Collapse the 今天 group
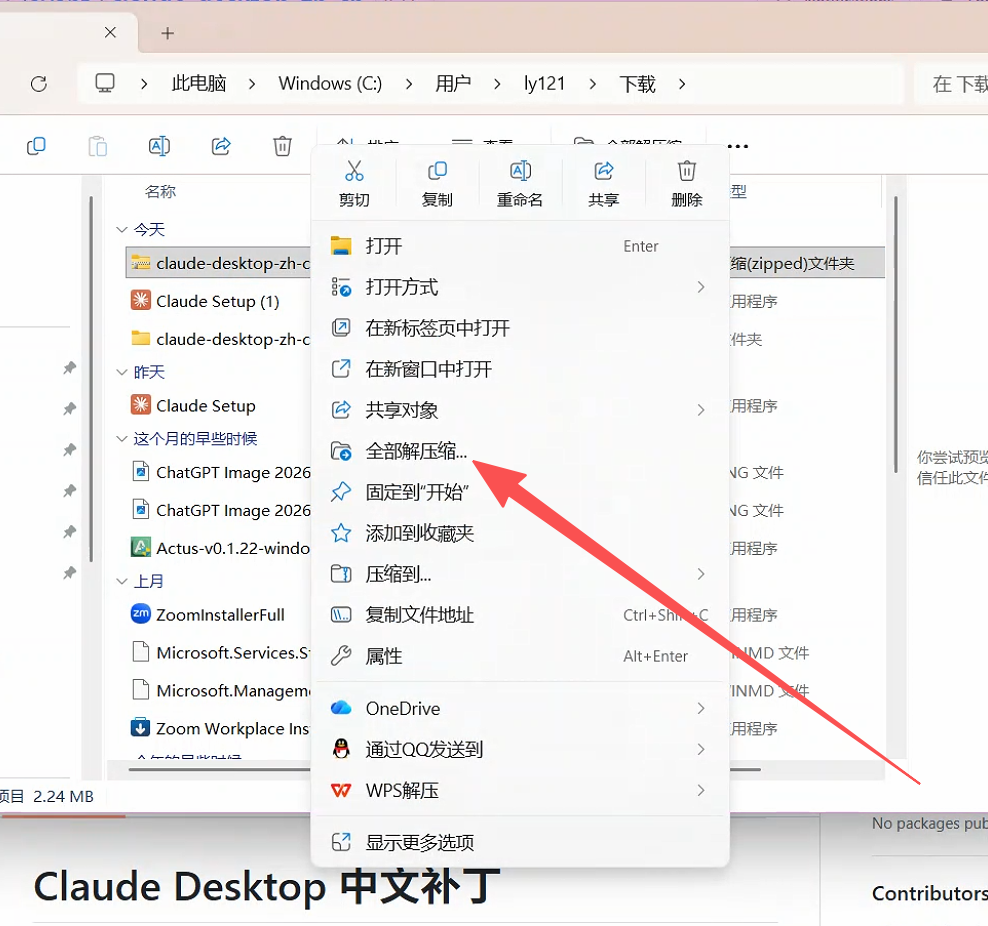The image size is (988, 926). 122,229
